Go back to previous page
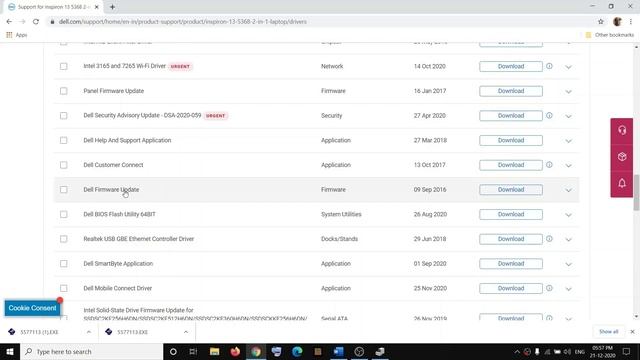Image resolution: width=640 pixels, height=360 pixels. click(x=9, y=22)
